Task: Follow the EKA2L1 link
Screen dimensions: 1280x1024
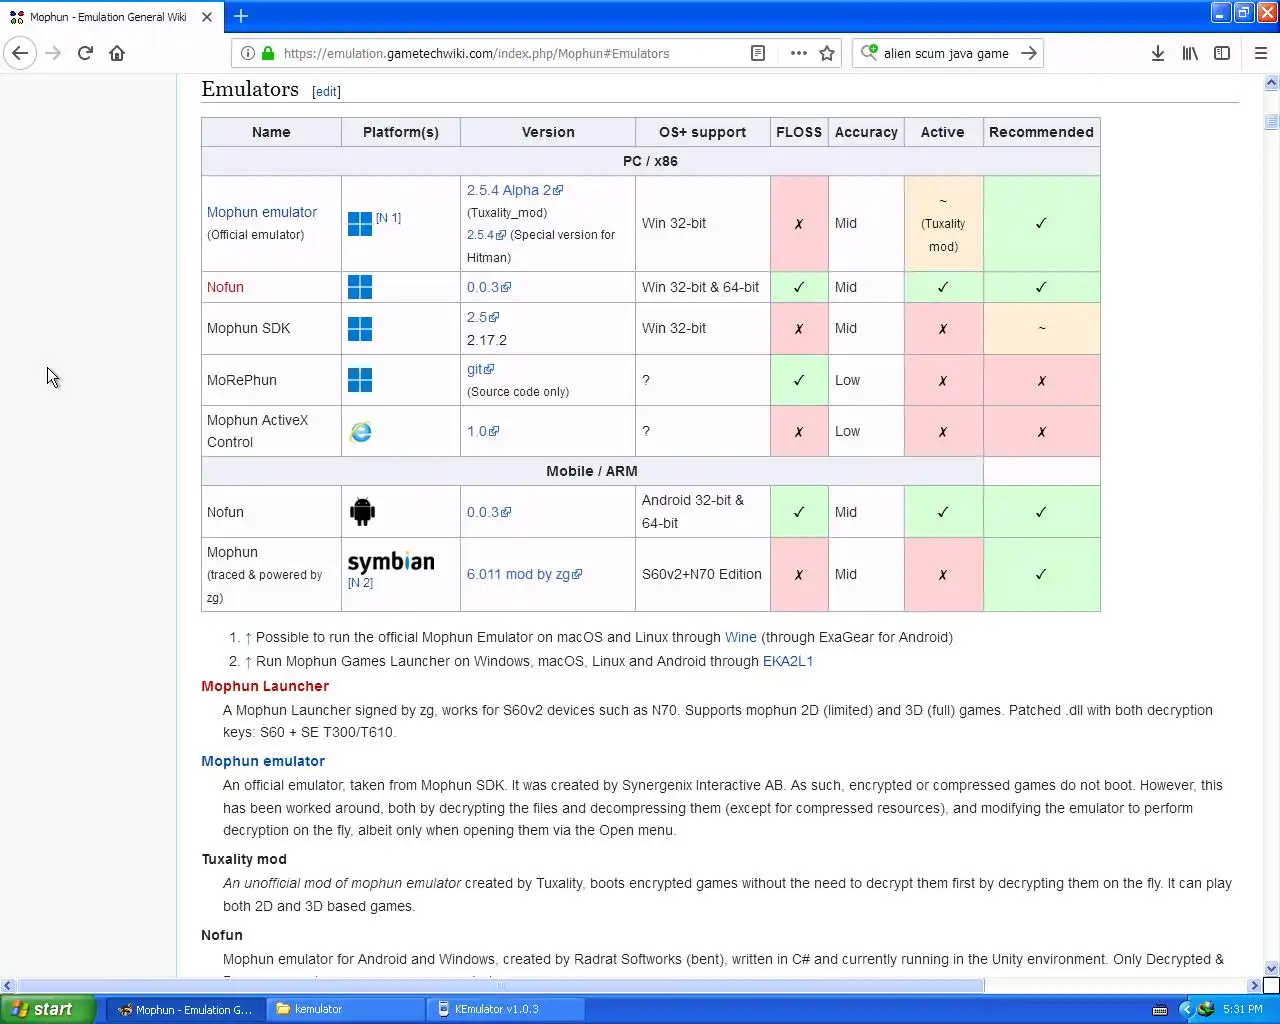Action: 788,661
